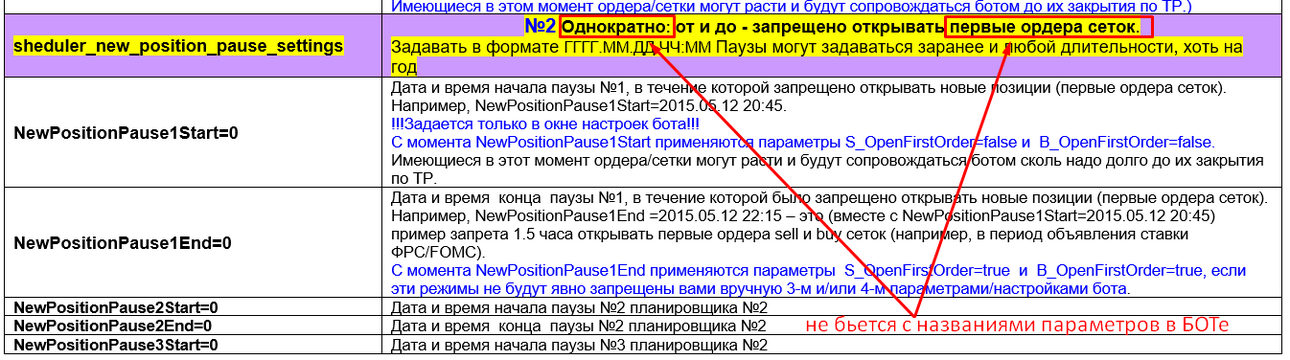Click the red '!!!Задается только в окне настроек бота!!!' text
The image size is (1290, 360).
tap(545, 124)
